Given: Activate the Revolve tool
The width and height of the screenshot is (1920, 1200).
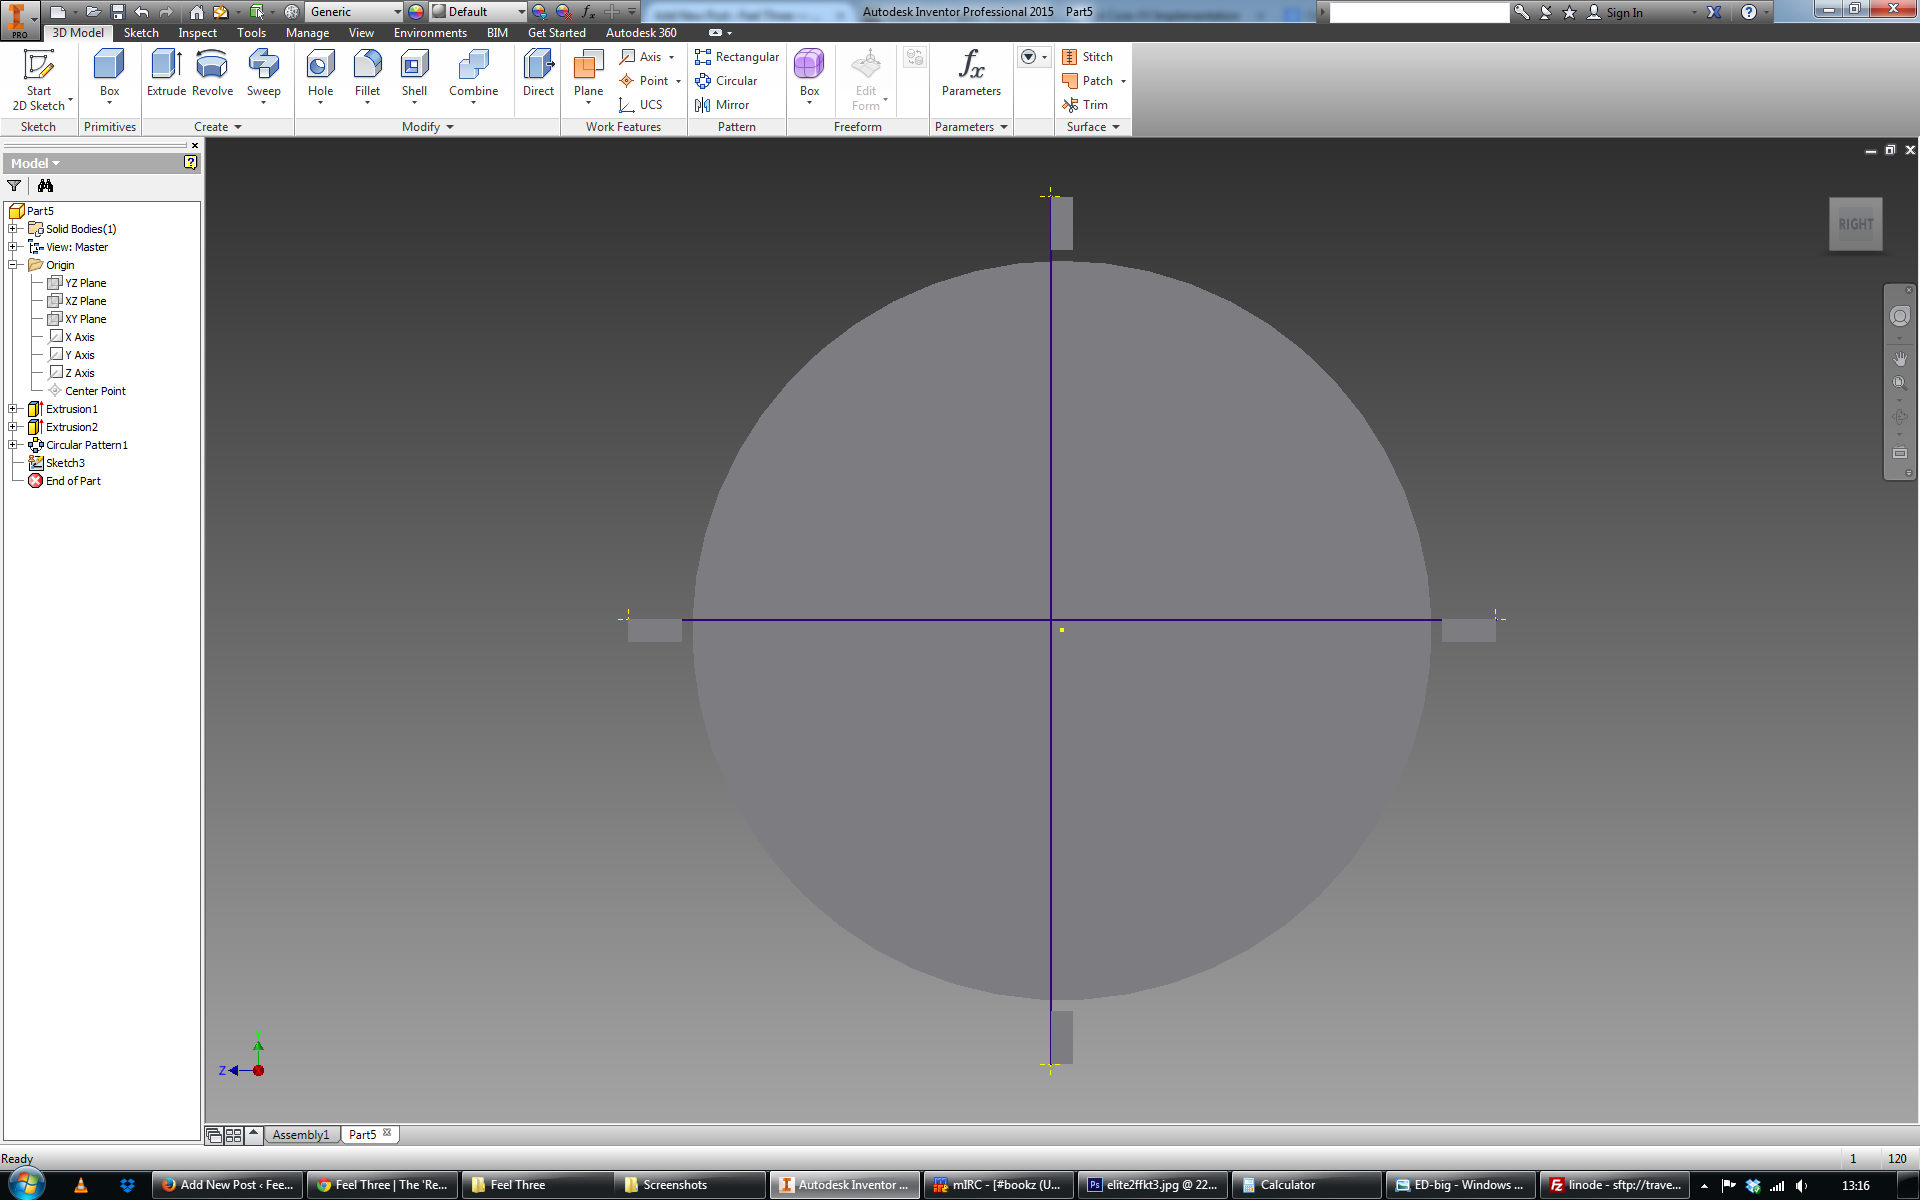Looking at the screenshot, I should pos(212,74).
